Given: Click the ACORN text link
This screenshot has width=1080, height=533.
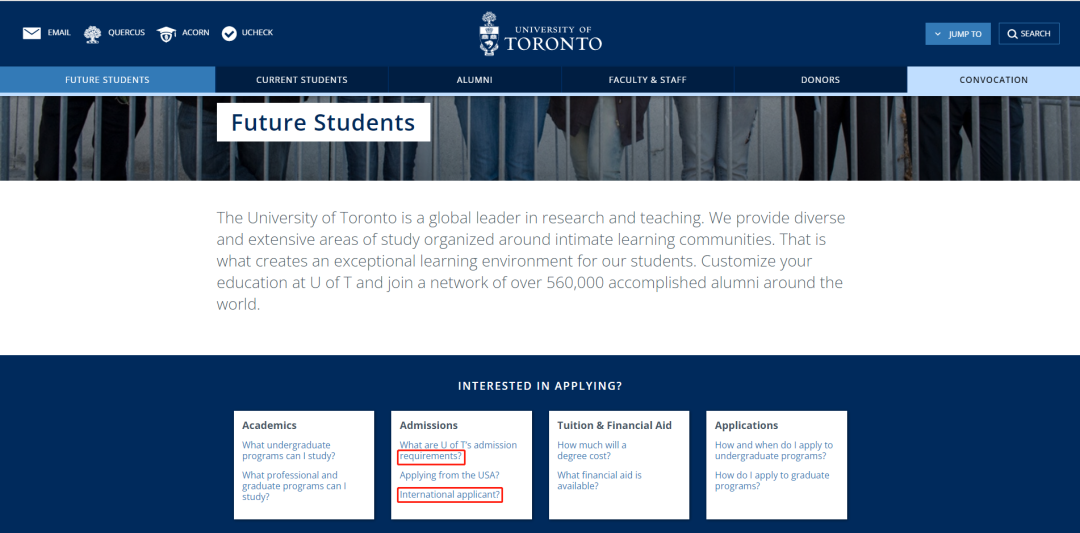Looking at the screenshot, I should pos(196,33).
